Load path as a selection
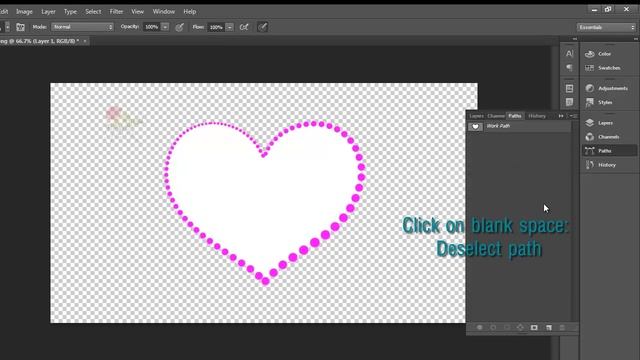 pyautogui.click(x=507, y=327)
